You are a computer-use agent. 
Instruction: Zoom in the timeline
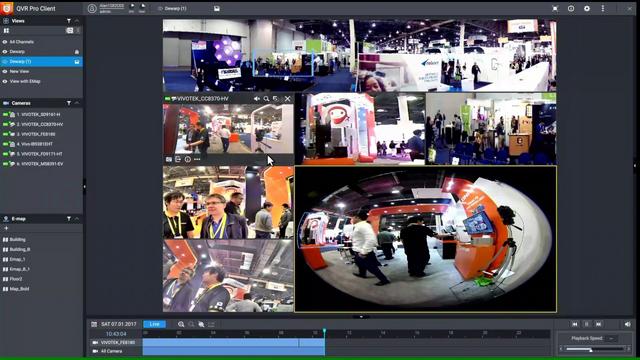[181, 324]
